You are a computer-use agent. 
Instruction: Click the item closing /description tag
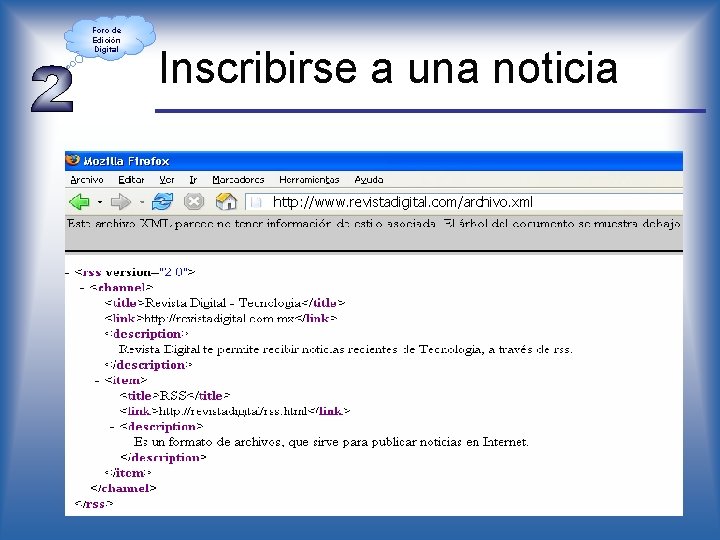tap(163, 458)
